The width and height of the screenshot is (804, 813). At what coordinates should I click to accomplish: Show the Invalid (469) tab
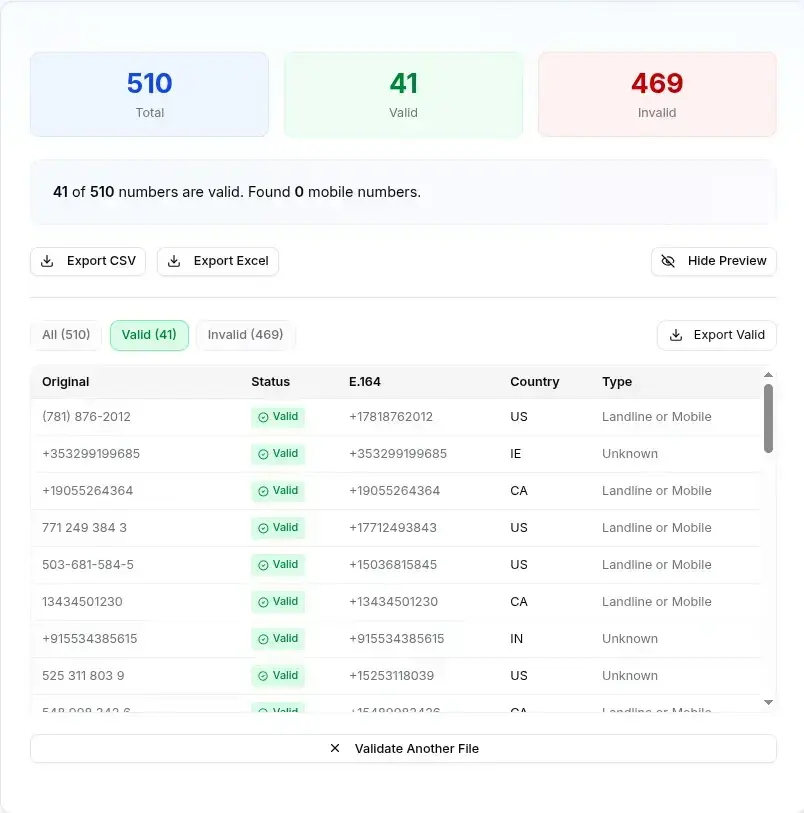(245, 335)
